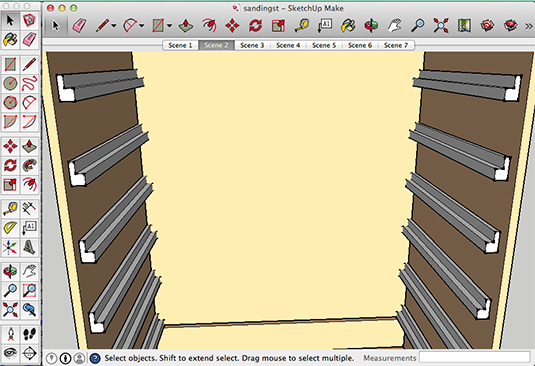This screenshot has width=535, height=366.
Task: Choose the Arc tool in the top toolbar
Action: coord(130,26)
